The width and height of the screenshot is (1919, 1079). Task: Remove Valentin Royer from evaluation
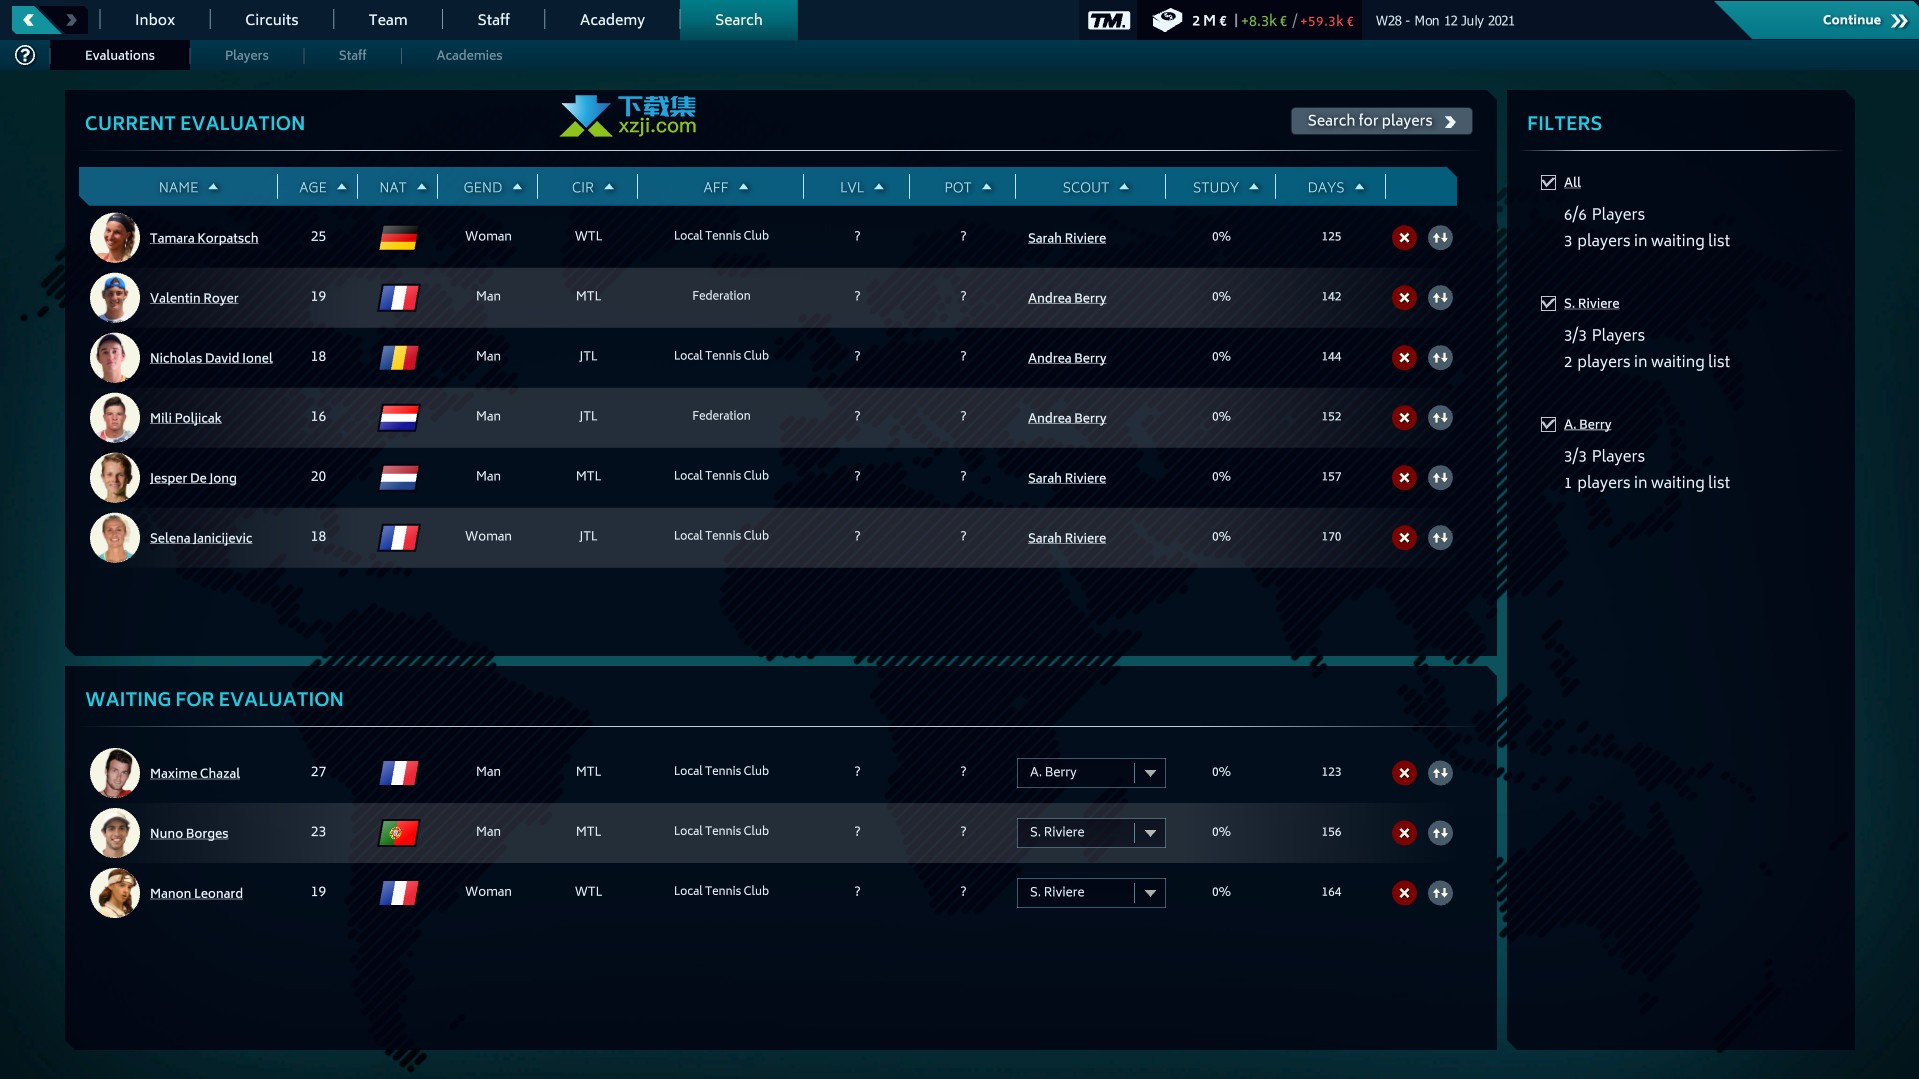1404,297
